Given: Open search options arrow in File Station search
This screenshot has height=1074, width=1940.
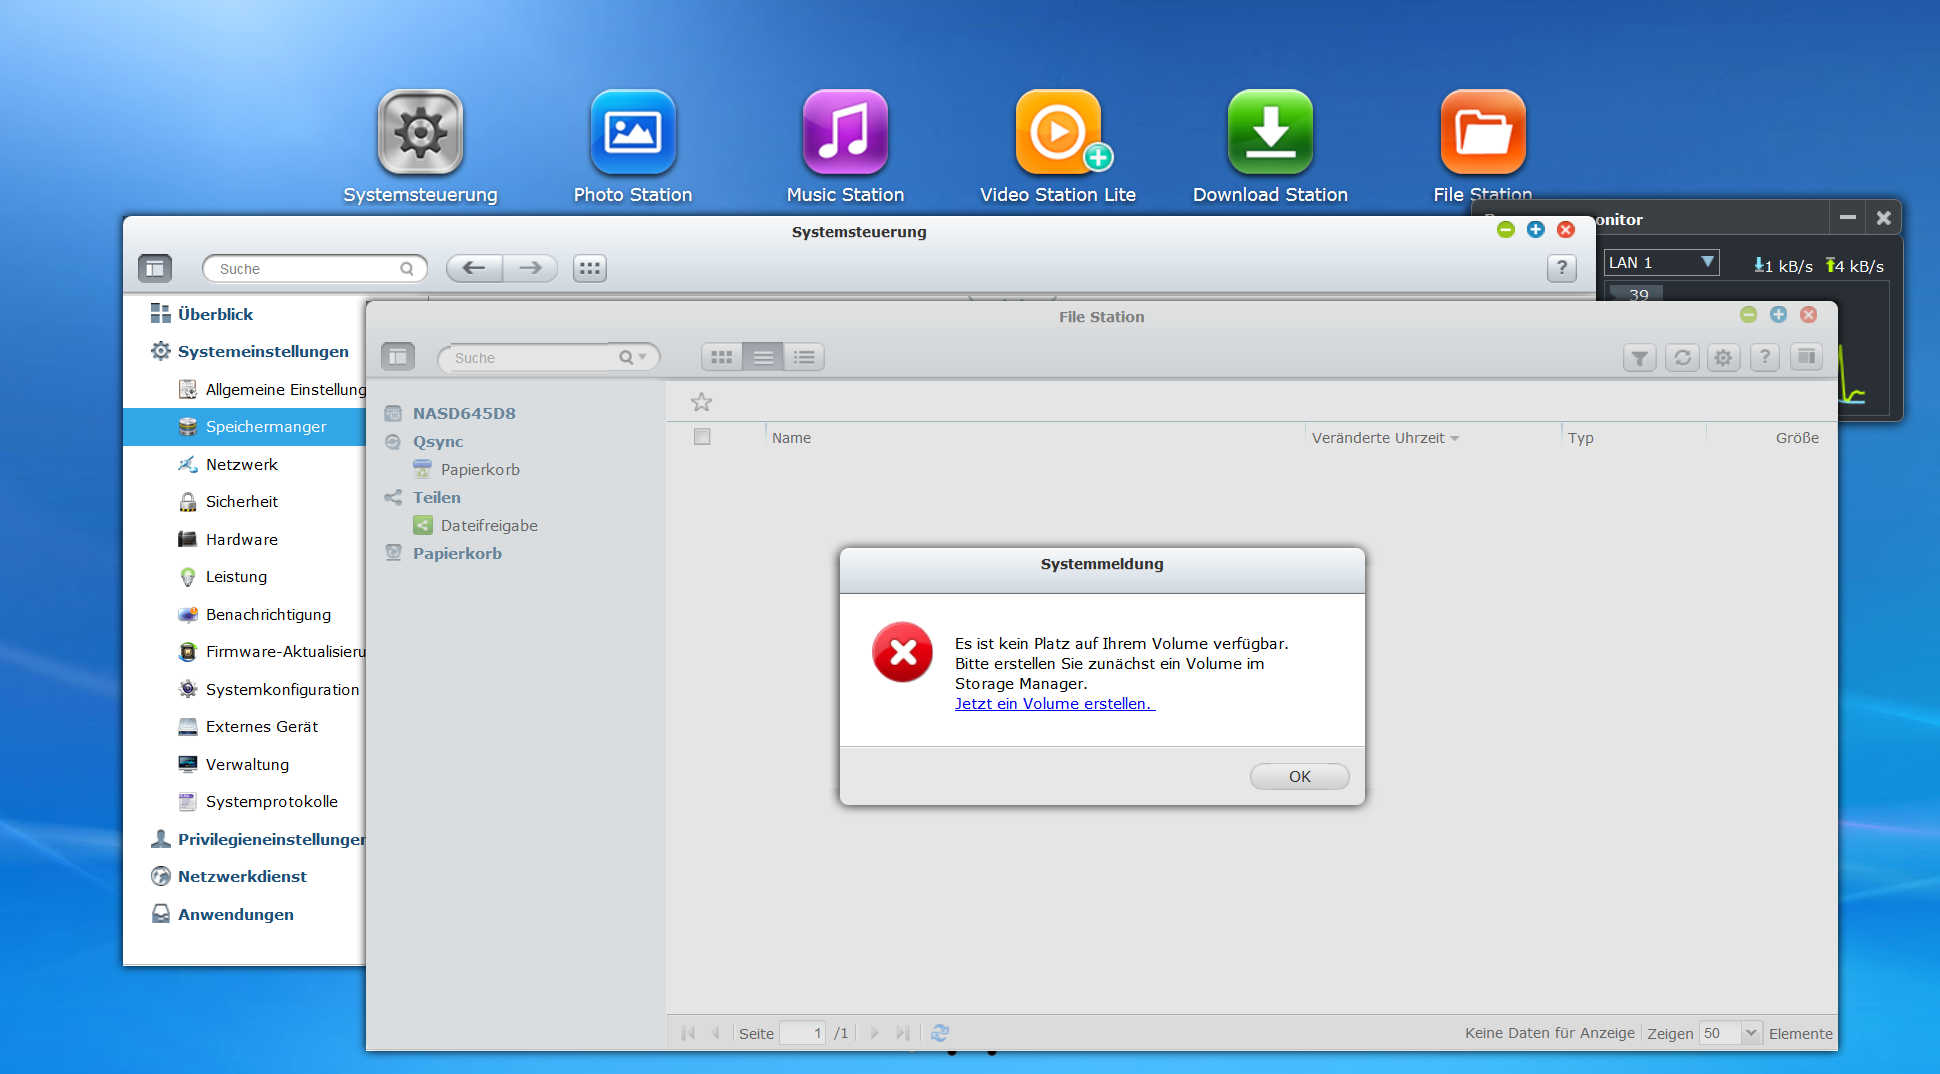Looking at the screenshot, I should (x=643, y=357).
